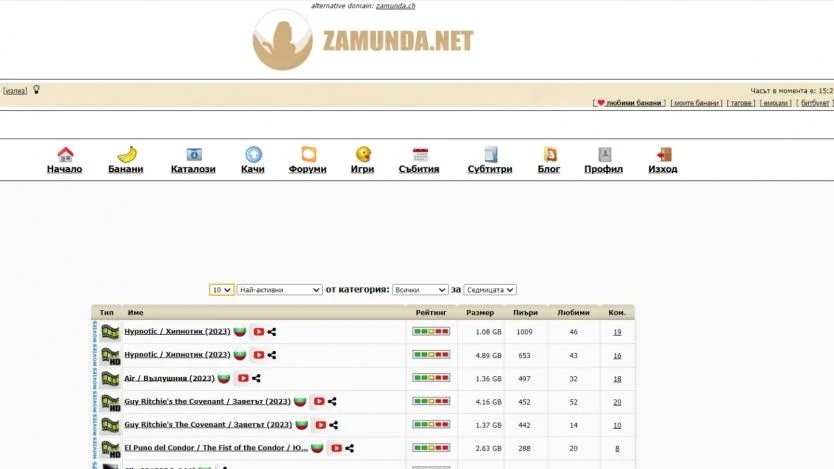Open the Седмицата period dropdown

coord(490,290)
